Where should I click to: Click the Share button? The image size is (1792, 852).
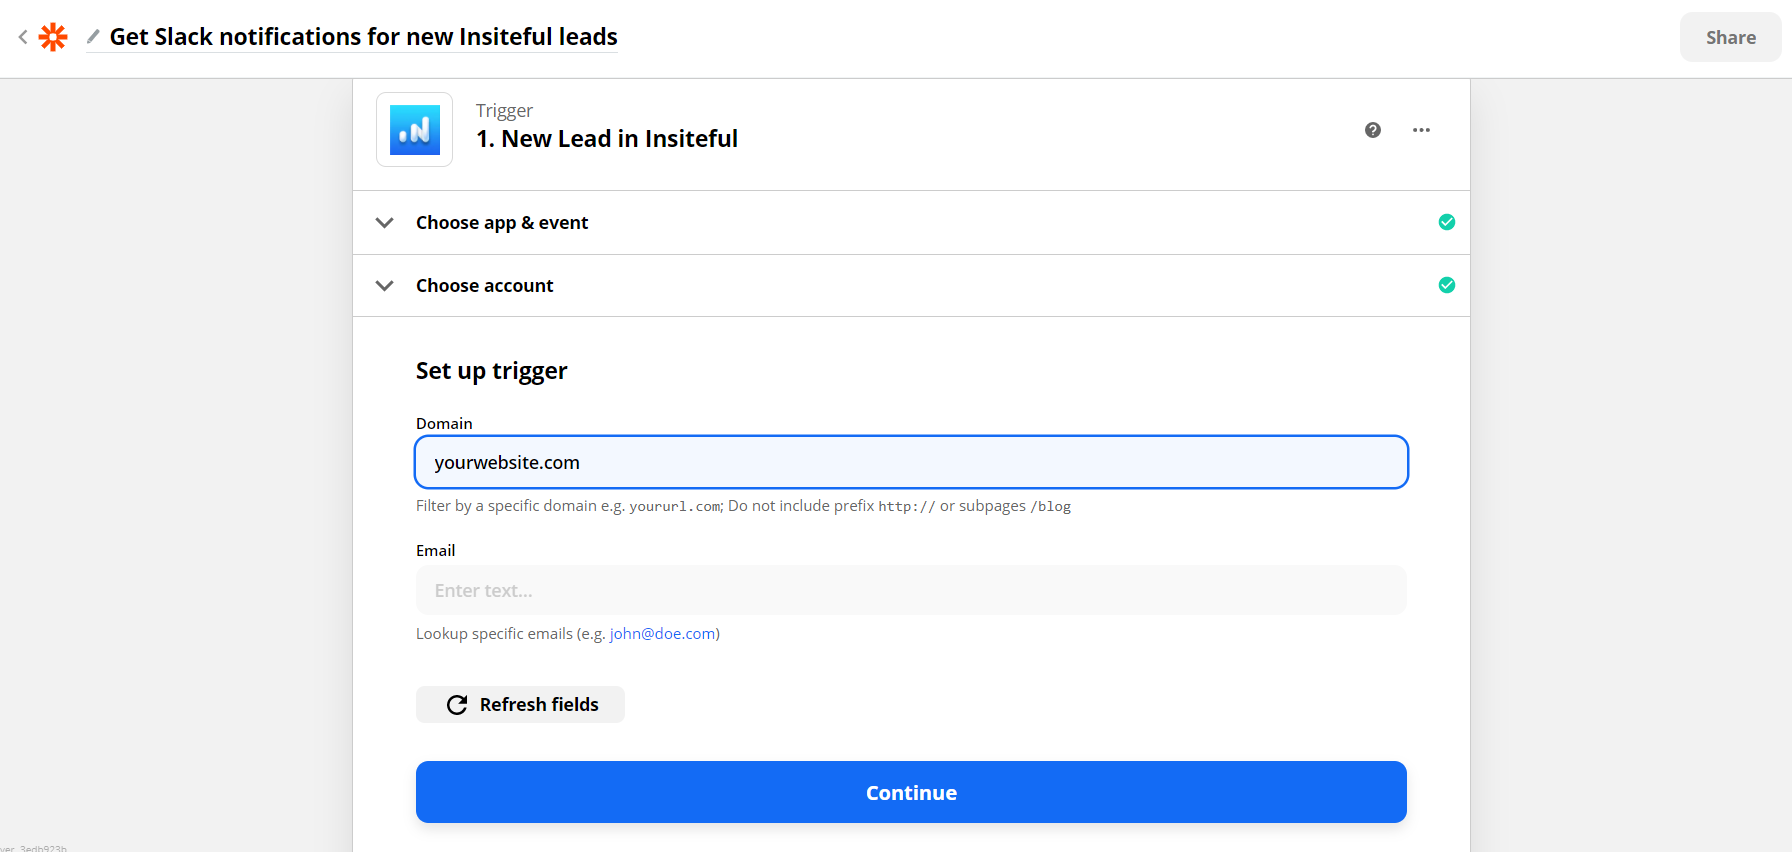tap(1730, 37)
